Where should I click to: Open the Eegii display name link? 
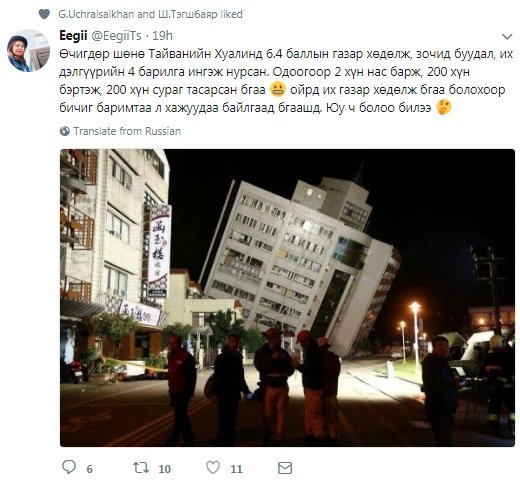(73, 36)
